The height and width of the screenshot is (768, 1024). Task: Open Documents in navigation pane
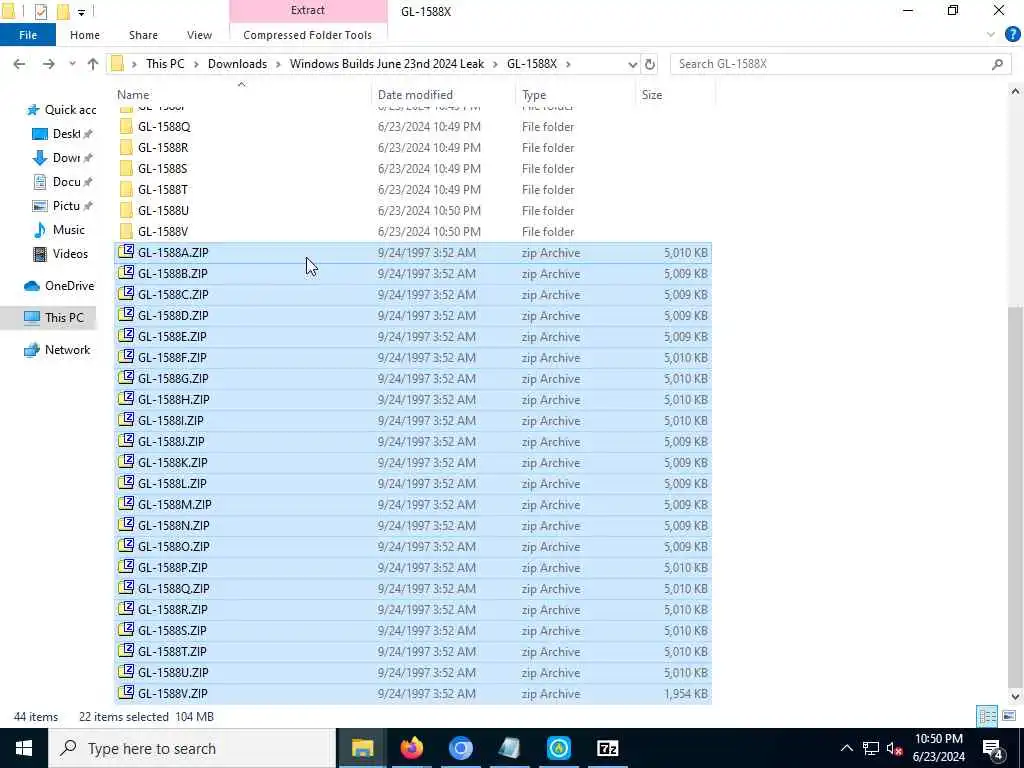pos(62,182)
